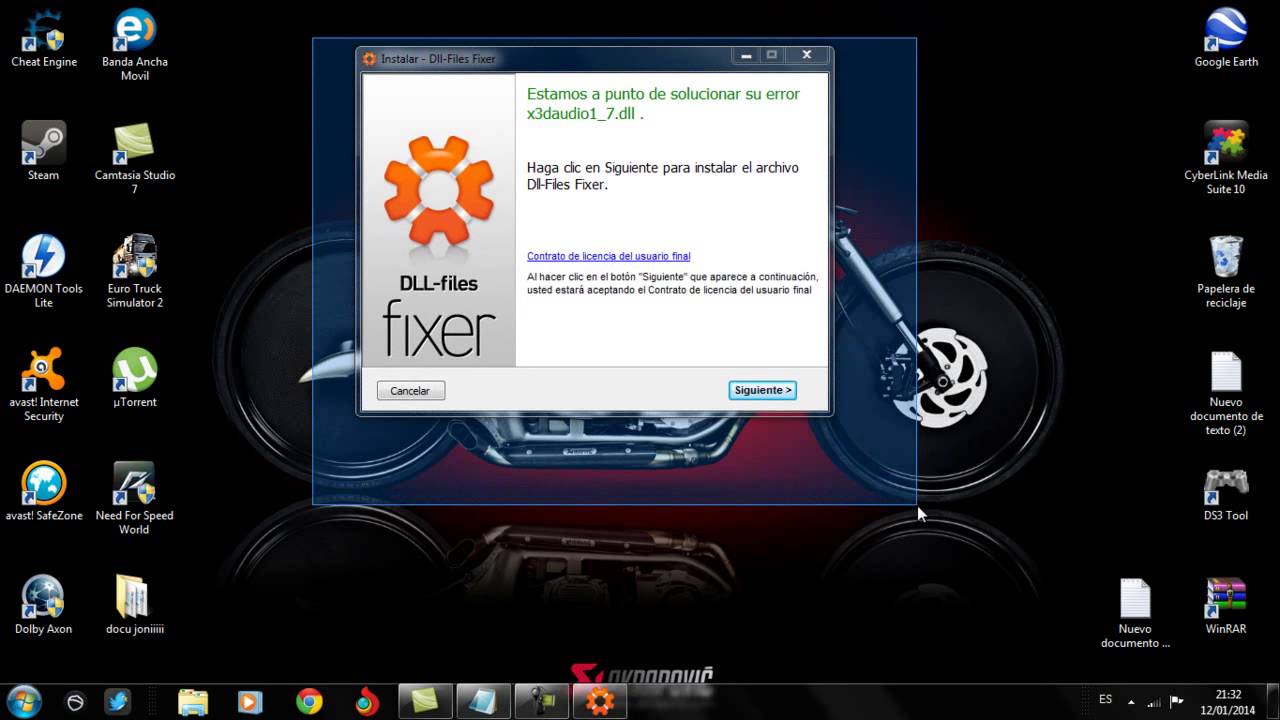1280x720 pixels.
Task: Select the WinRAR desktop icon
Action: [1226, 606]
